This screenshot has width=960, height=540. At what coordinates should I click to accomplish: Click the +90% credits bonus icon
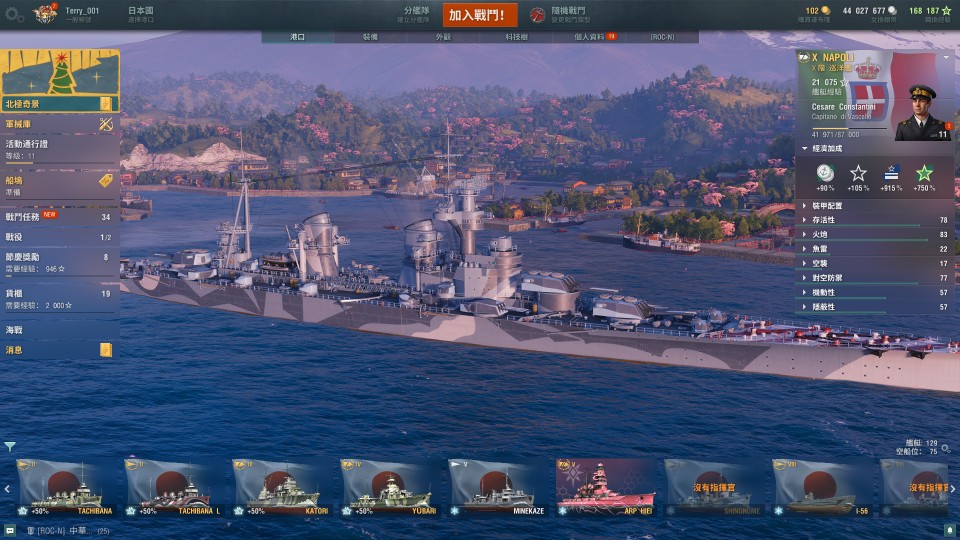(x=825, y=174)
